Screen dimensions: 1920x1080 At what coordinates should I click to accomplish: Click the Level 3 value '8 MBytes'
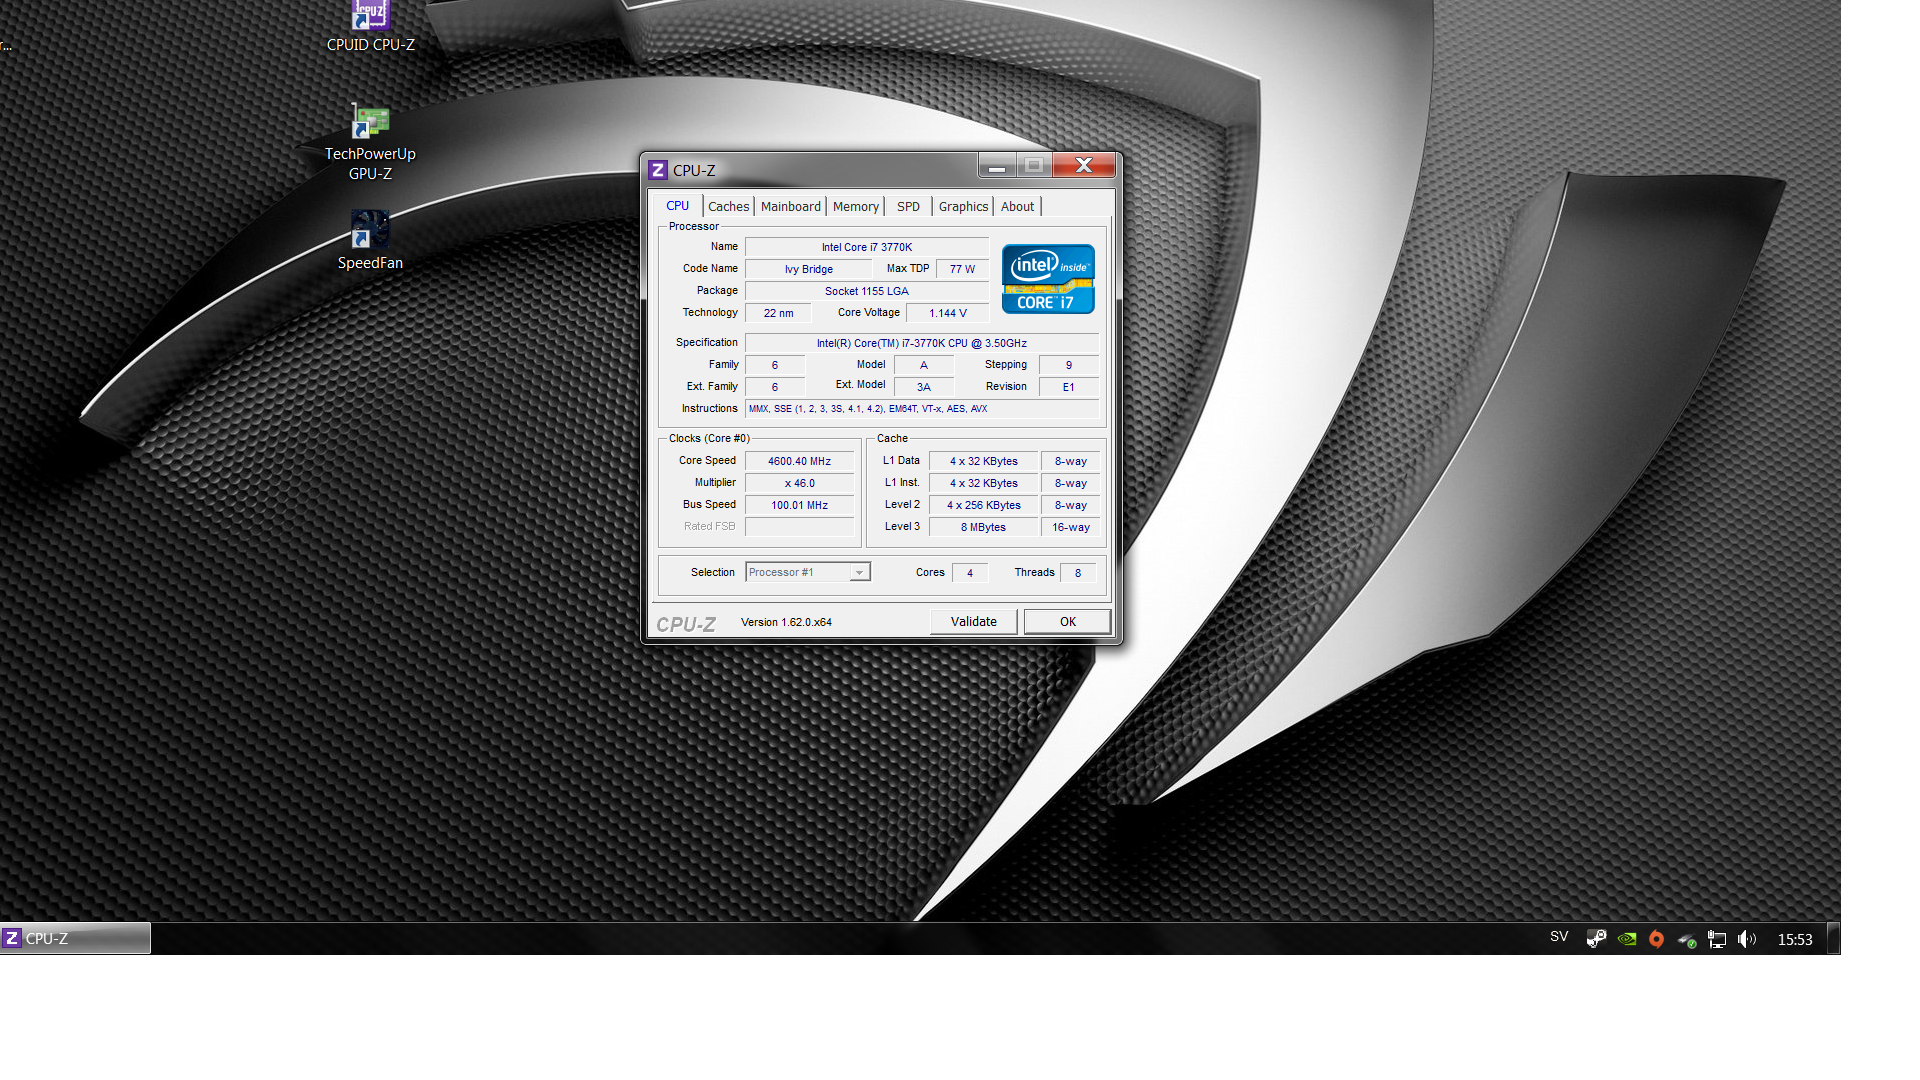coord(984,527)
